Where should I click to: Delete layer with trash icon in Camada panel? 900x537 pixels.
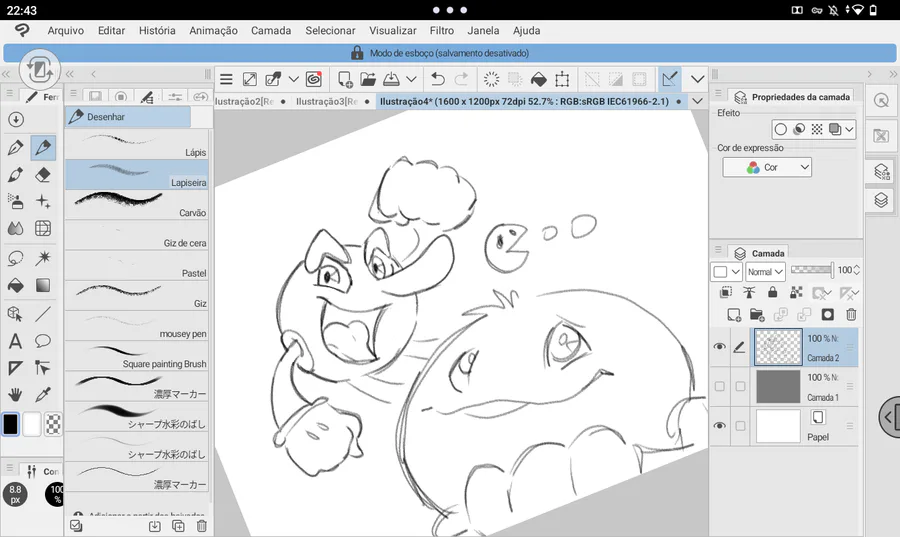[x=851, y=314]
